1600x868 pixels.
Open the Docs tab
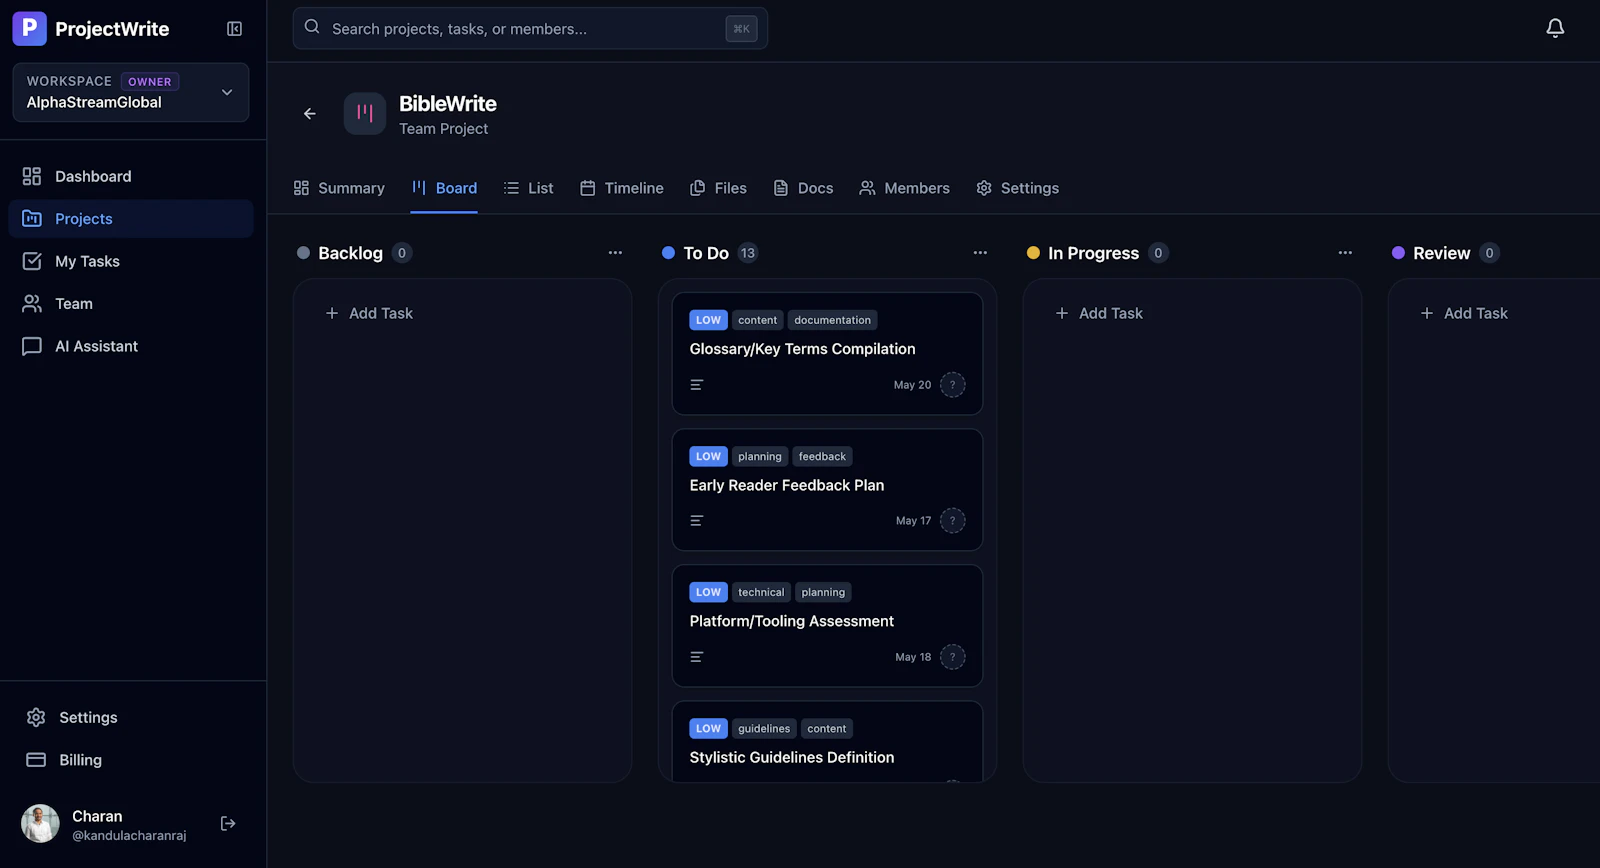(803, 188)
